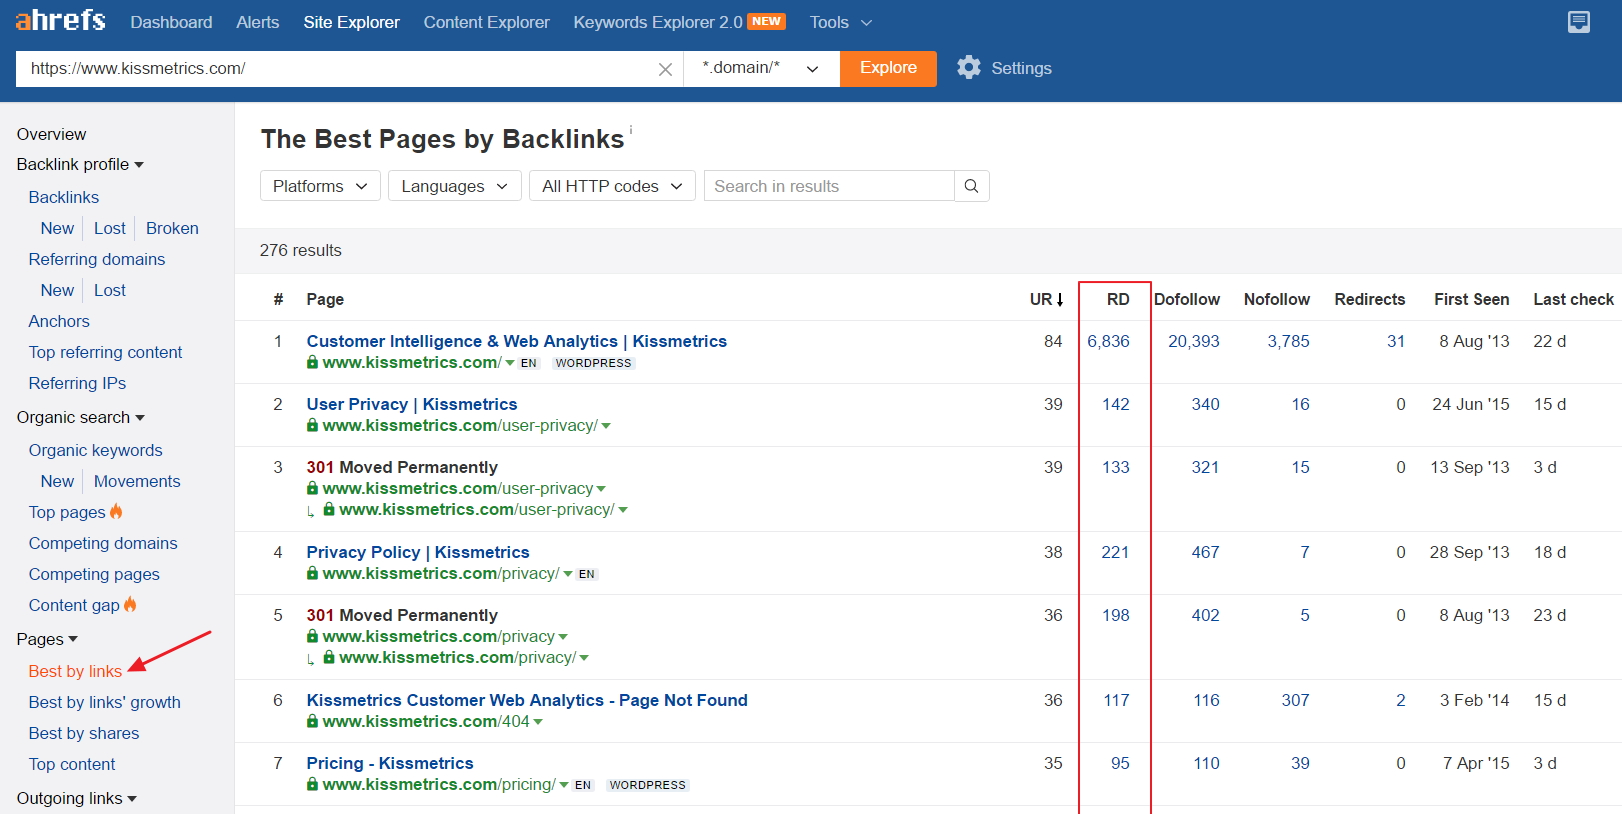Open caret menu for www.kissmetrics.com/ homepage URL
Image resolution: width=1622 pixels, height=814 pixels.
(510, 363)
